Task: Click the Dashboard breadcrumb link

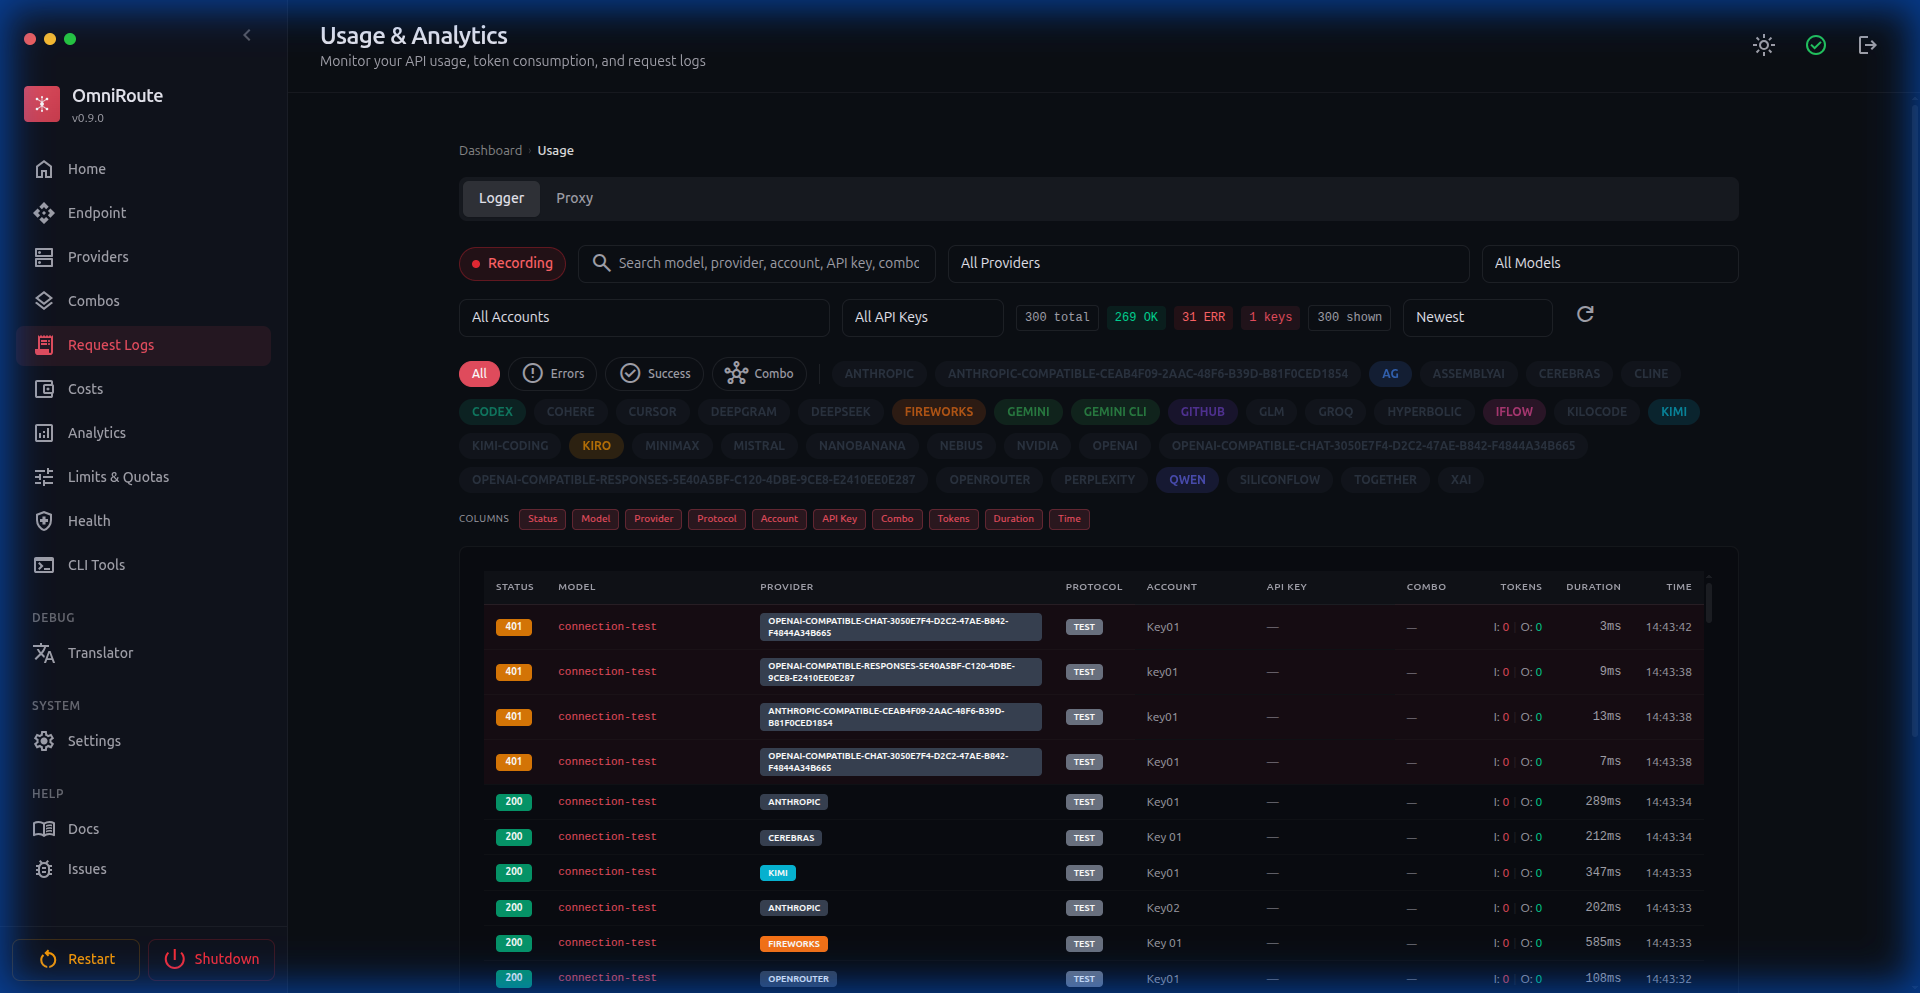Action: pyautogui.click(x=490, y=151)
